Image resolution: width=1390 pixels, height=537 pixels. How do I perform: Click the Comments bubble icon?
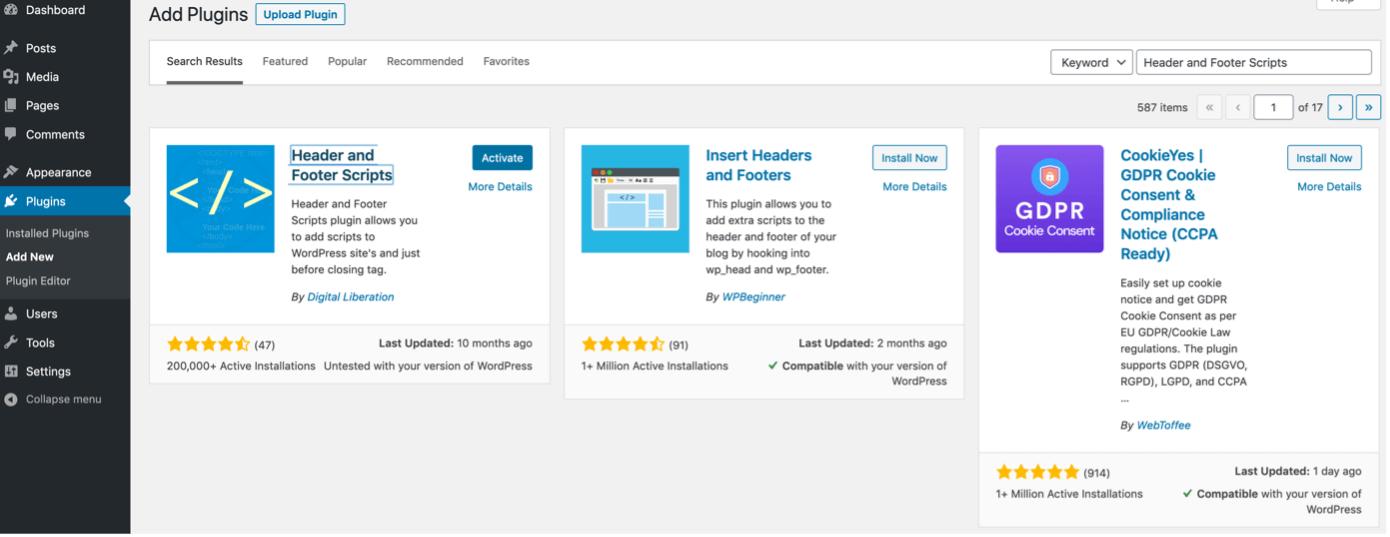pyautogui.click(x=11, y=134)
